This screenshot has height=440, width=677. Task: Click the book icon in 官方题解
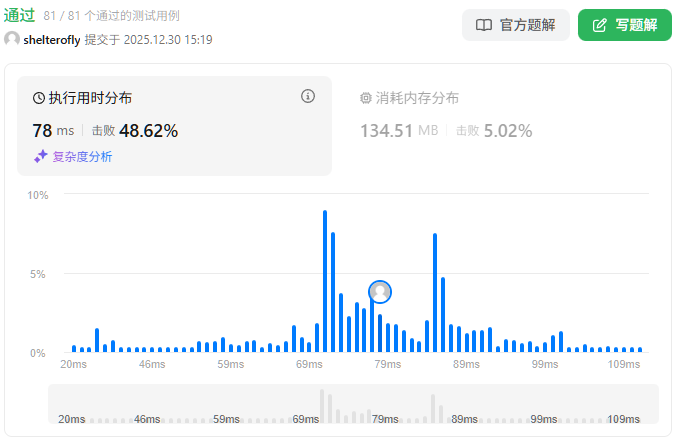click(484, 25)
